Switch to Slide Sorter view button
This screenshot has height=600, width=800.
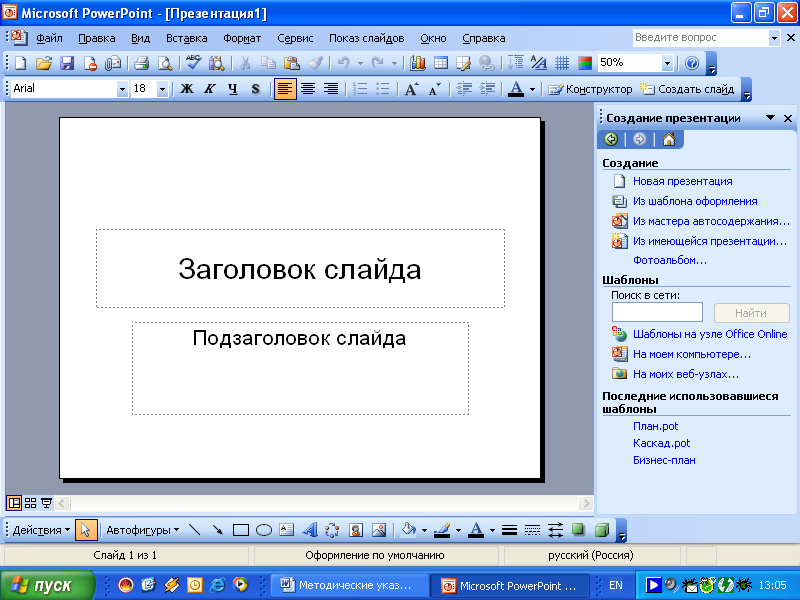coord(30,503)
